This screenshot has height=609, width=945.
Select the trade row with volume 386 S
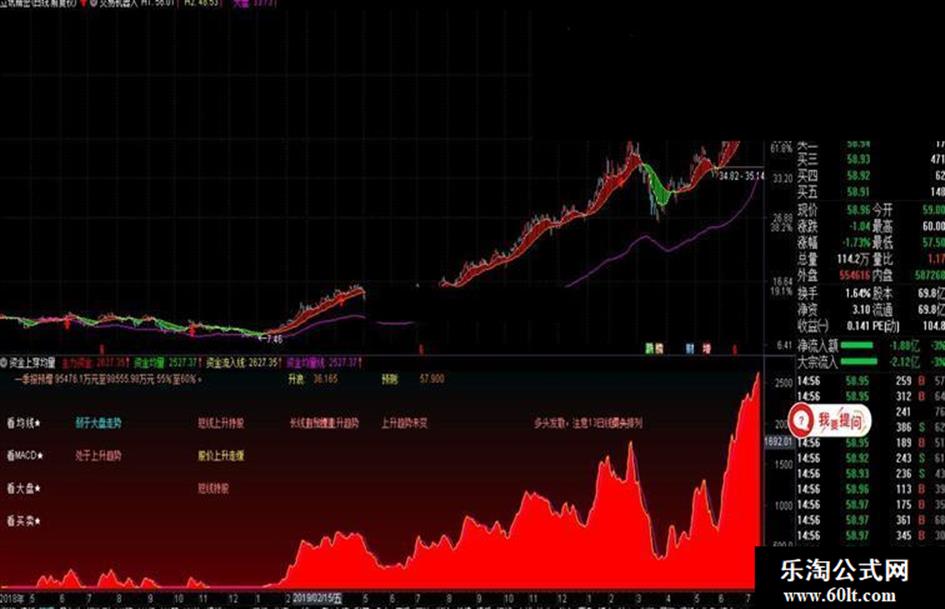(x=871, y=427)
